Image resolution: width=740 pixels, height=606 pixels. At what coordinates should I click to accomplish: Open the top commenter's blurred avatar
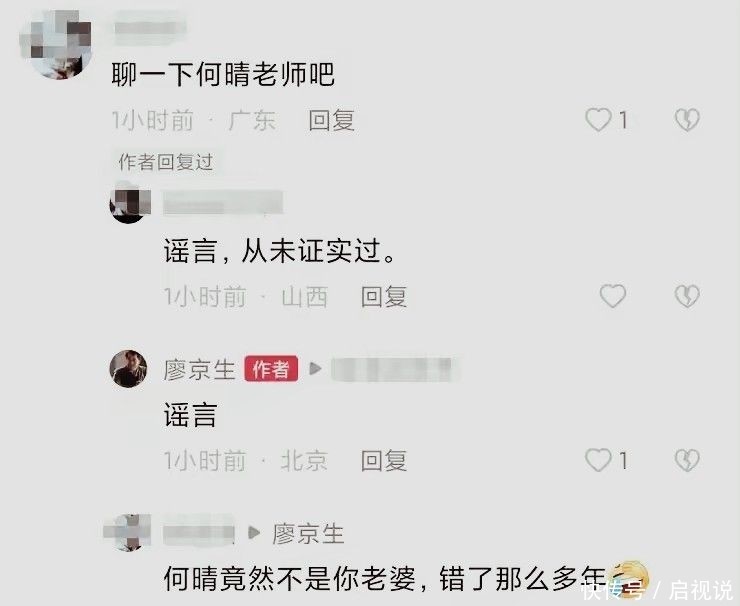point(56,44)
